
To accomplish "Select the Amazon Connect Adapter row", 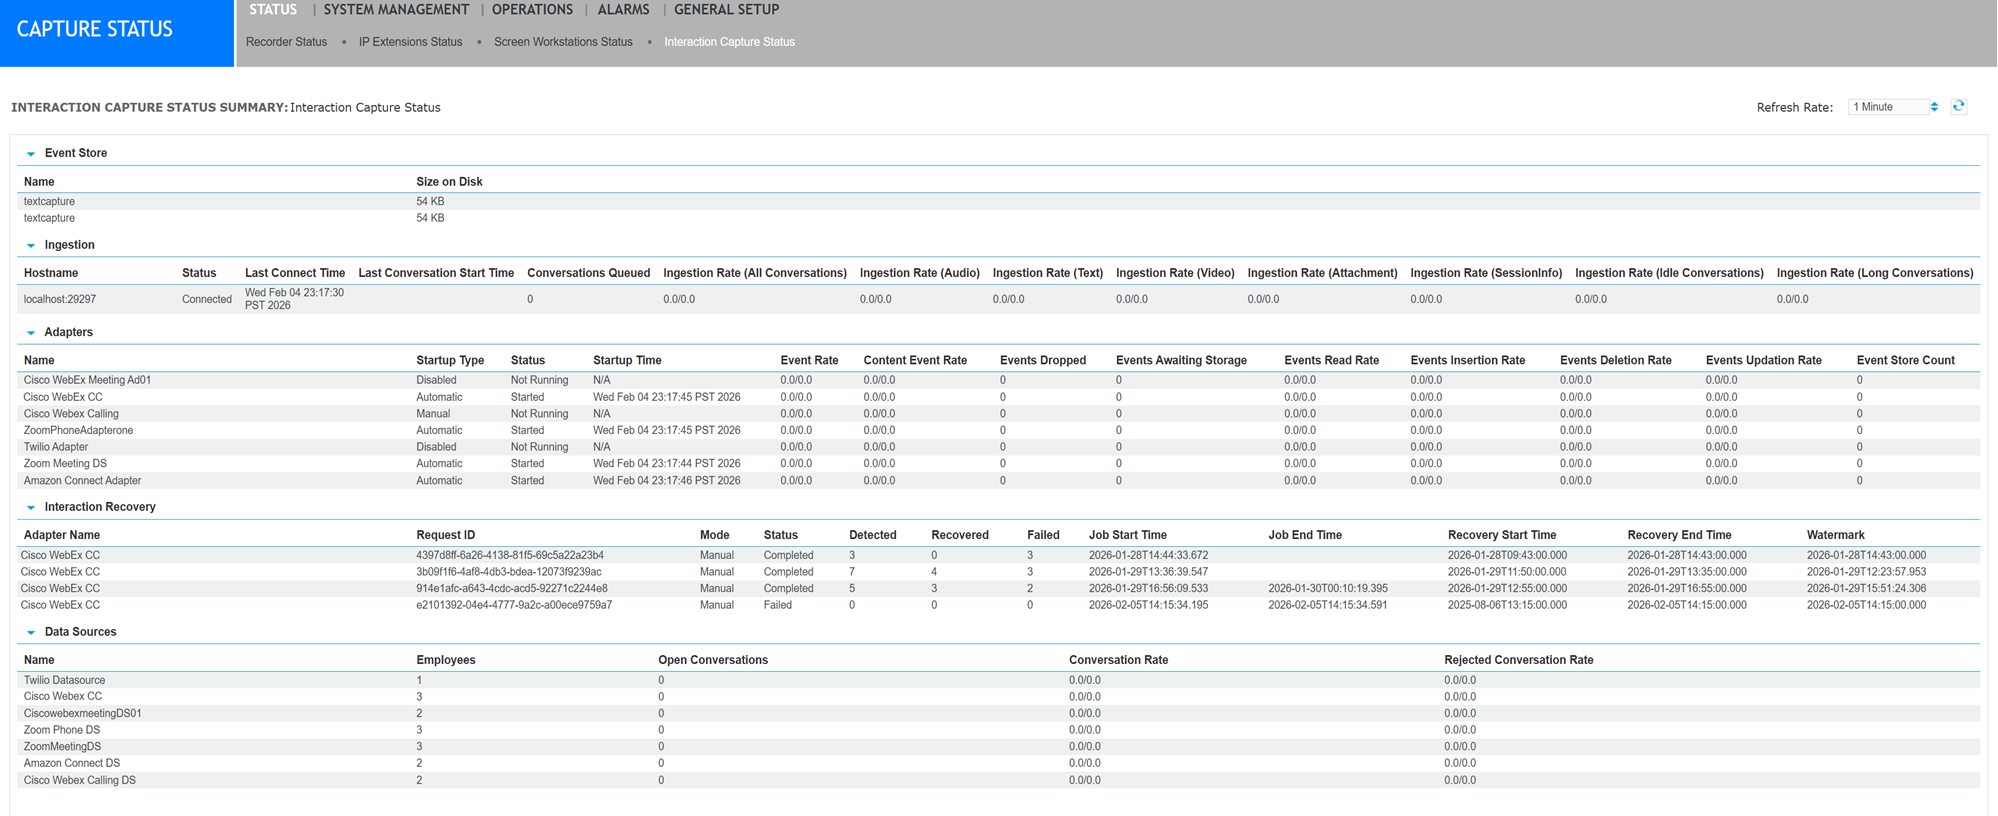I will (83, 481).
